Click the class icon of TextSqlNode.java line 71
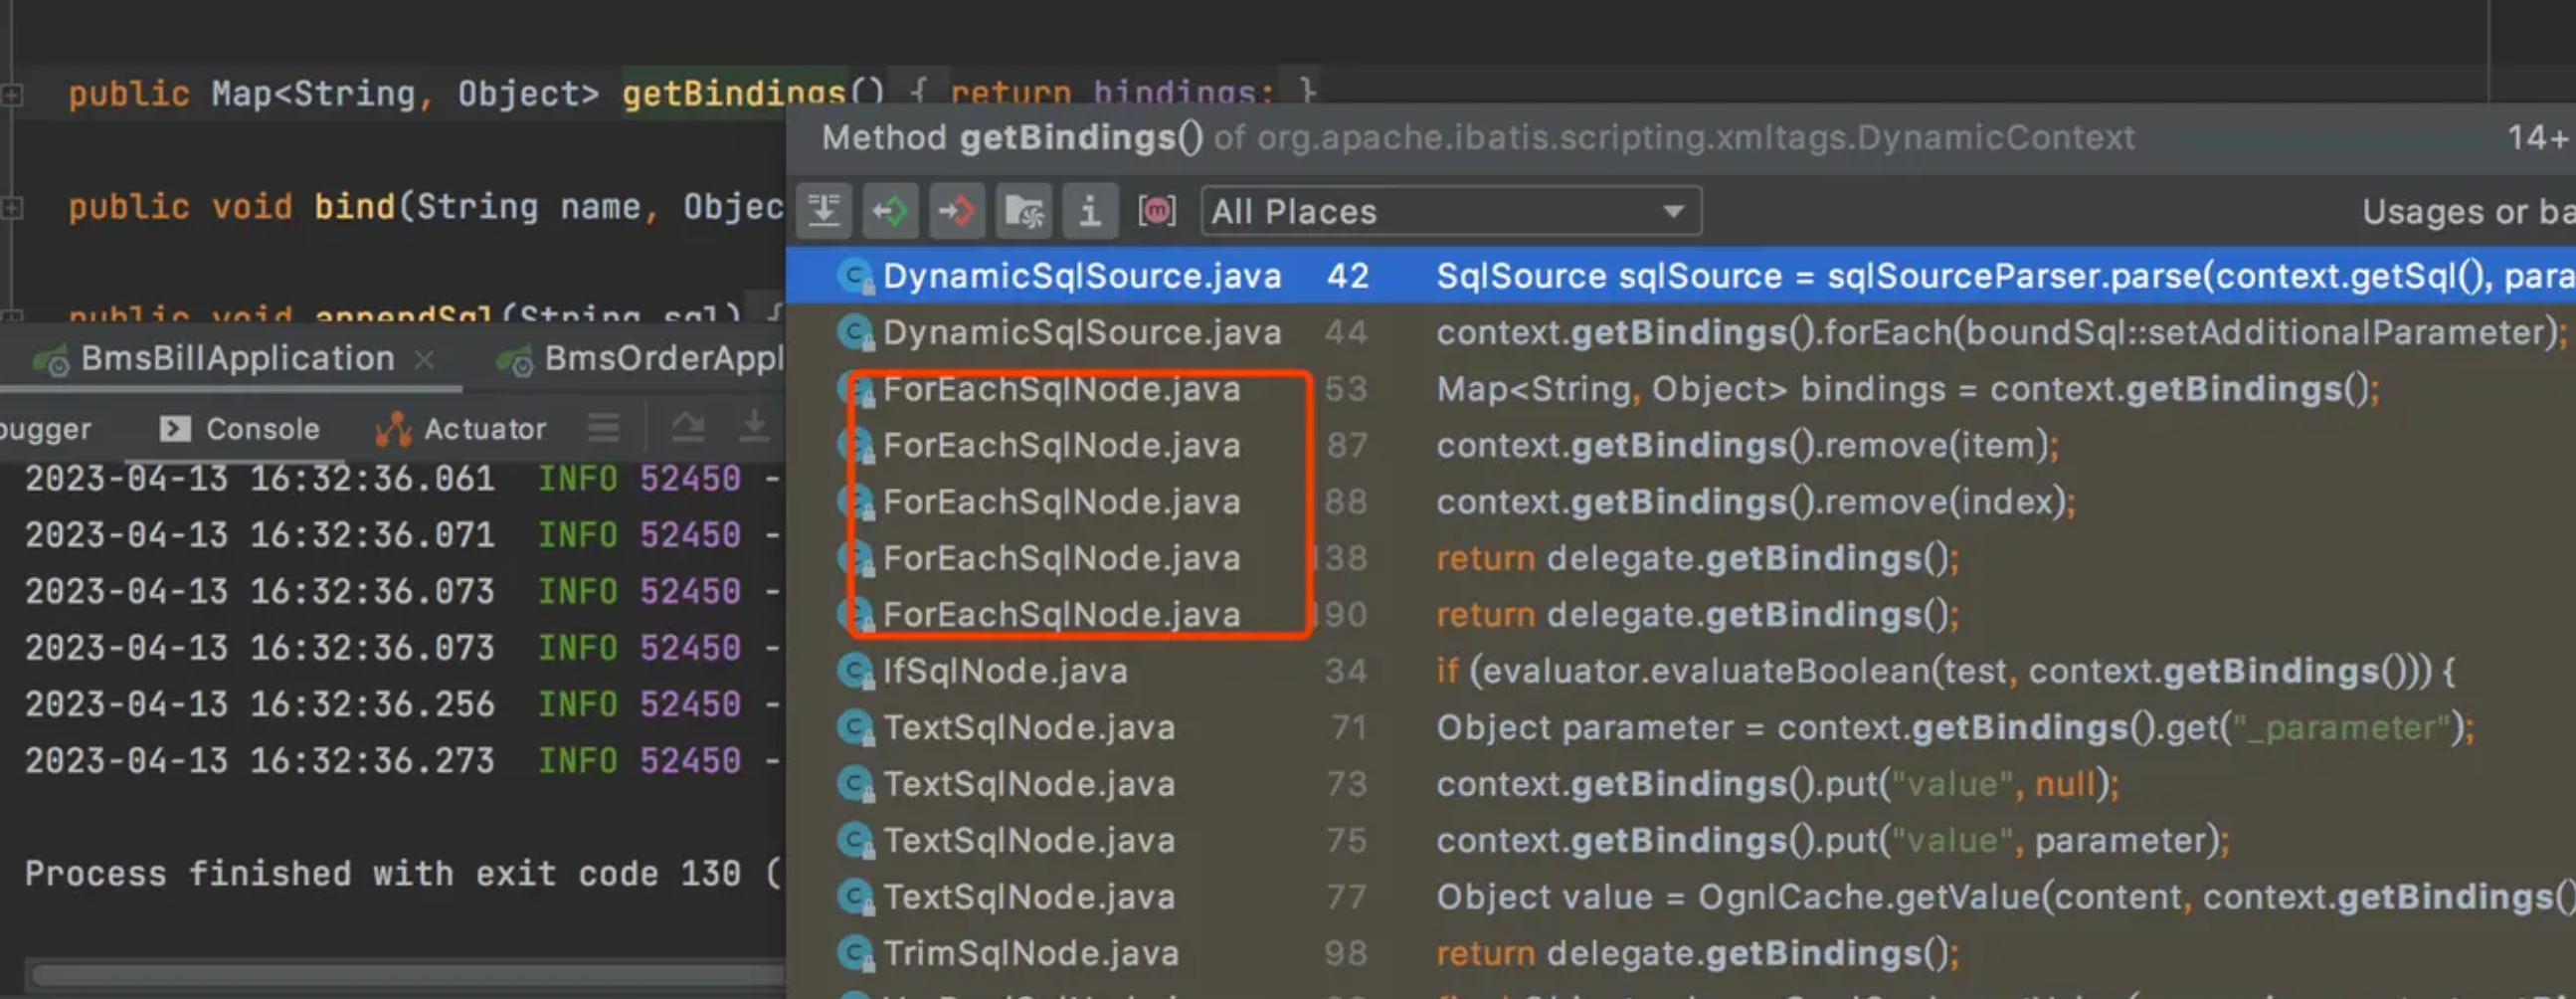2576x999 pixels. click(855, 727)
